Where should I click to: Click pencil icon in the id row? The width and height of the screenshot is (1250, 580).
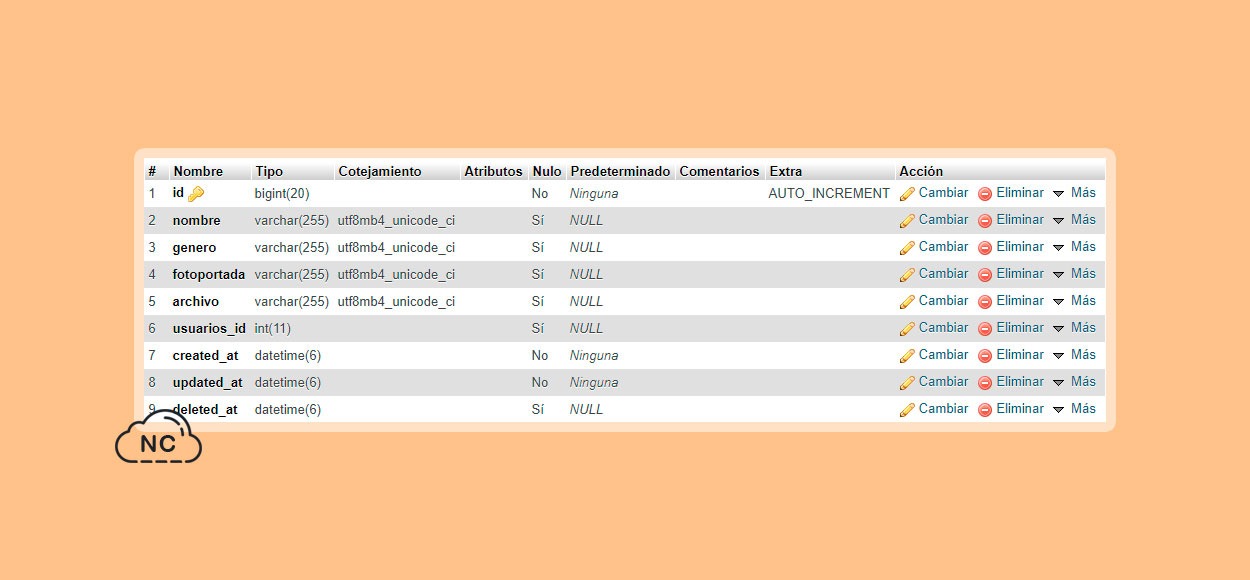(907, 194)
